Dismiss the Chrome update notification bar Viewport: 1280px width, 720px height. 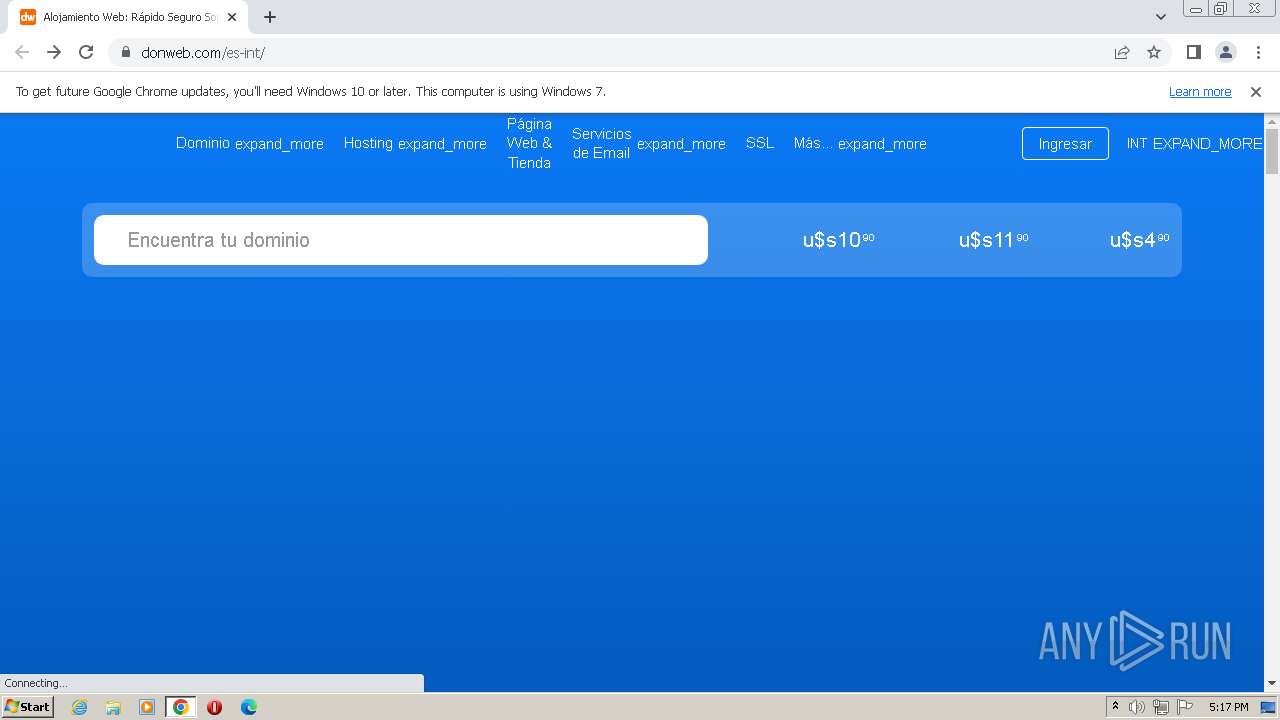point(1256,92)
